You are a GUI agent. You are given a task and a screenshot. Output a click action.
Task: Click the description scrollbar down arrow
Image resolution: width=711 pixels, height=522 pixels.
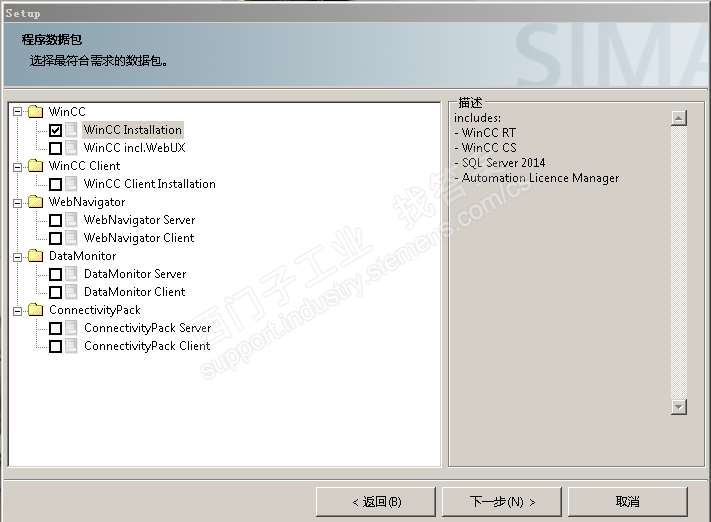[679, 407]
